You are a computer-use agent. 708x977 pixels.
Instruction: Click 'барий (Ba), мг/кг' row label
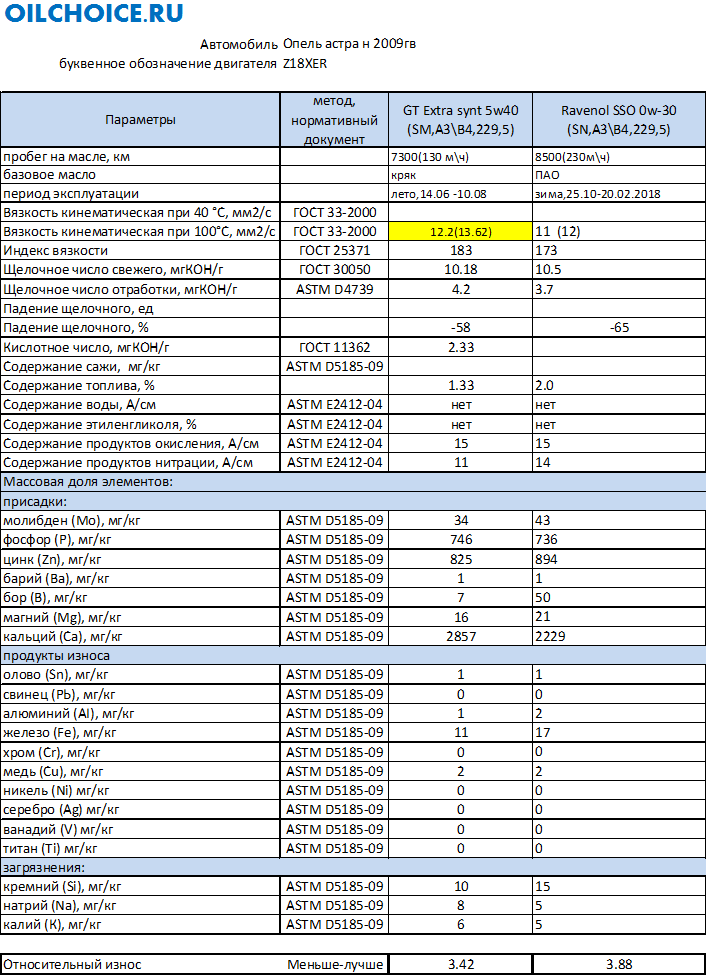click(x=56, y=578)
